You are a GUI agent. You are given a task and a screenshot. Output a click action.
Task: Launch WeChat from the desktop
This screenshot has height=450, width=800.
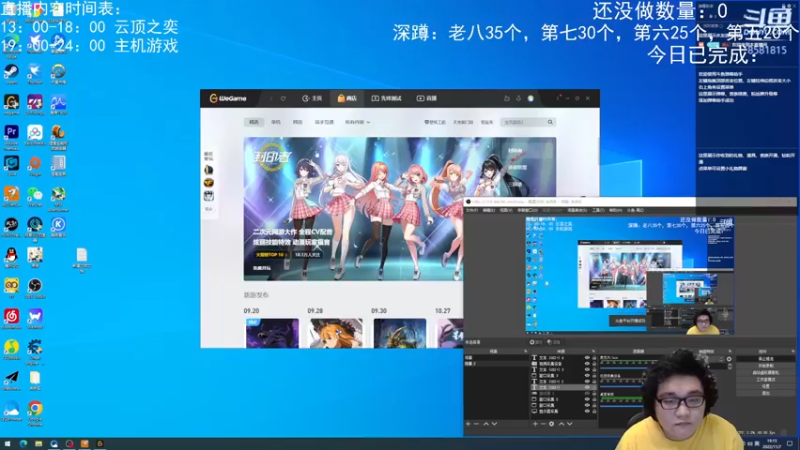(x=35, y=194)
